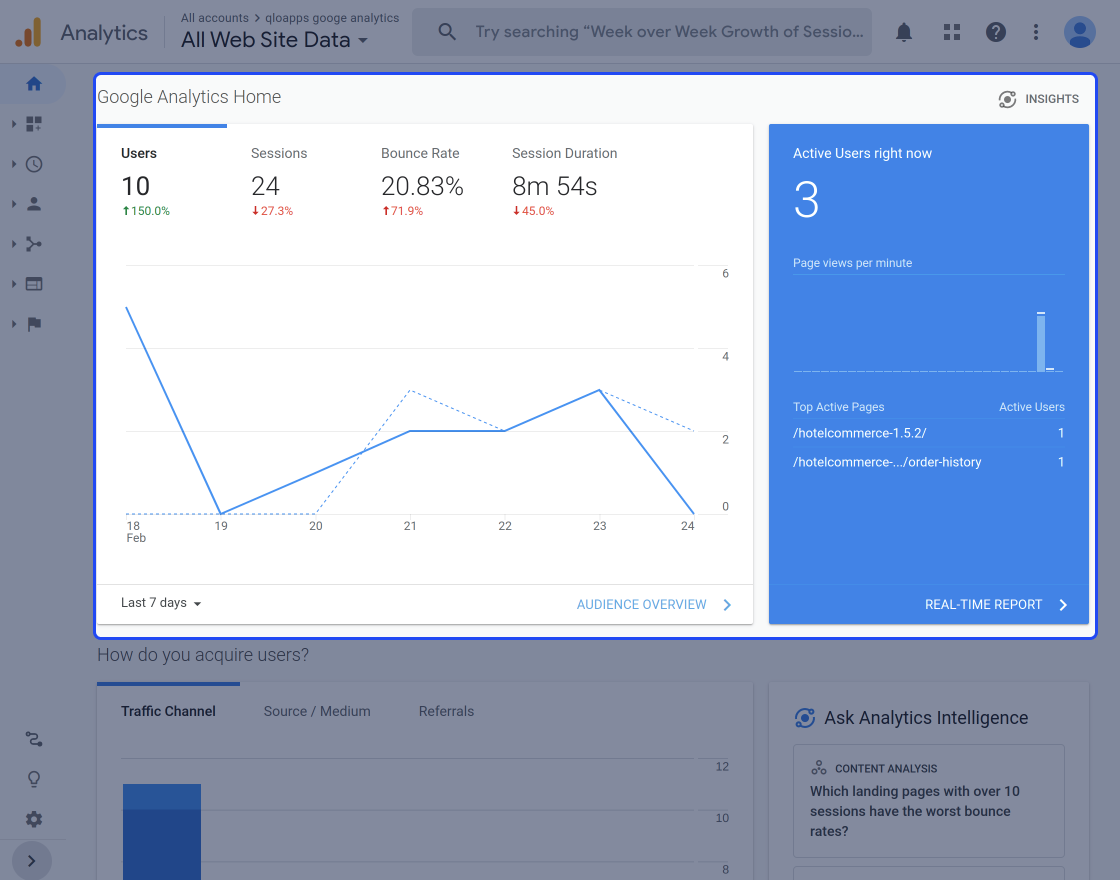Click the page views per minute bar
The image size is (1120, 880).
coord(1041,341)
